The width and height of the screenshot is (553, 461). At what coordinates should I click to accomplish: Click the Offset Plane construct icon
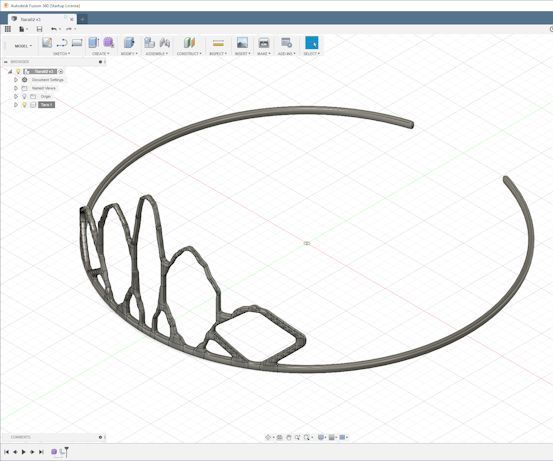[189, 43]
